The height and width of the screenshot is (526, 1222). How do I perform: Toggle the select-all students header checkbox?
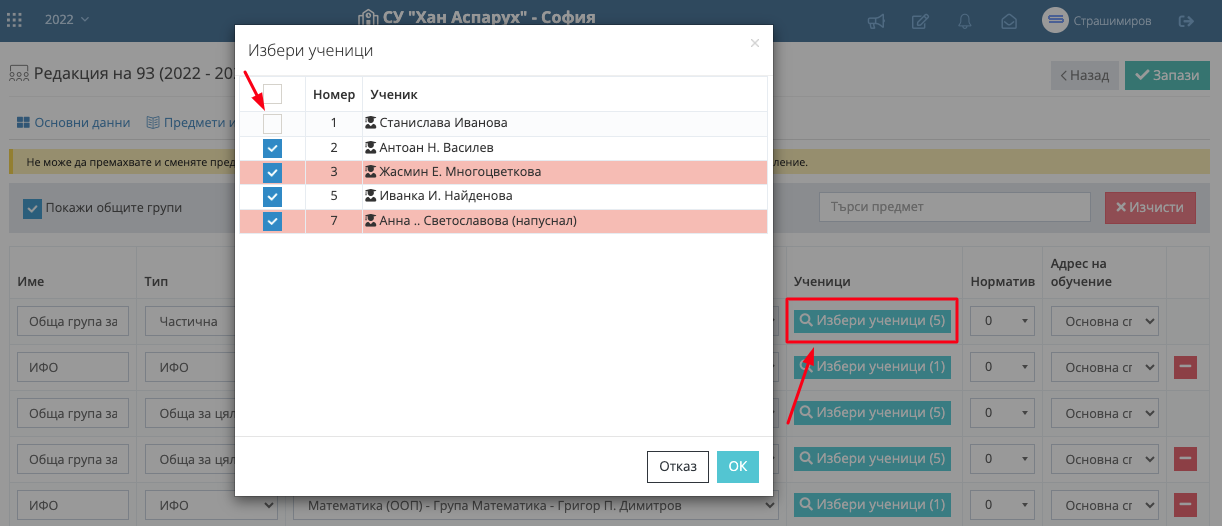[272, 94]
